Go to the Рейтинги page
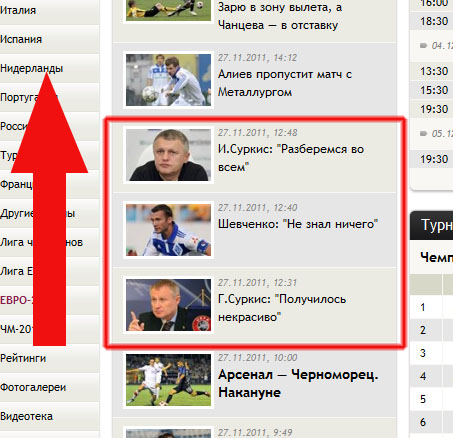 (23, 358)
